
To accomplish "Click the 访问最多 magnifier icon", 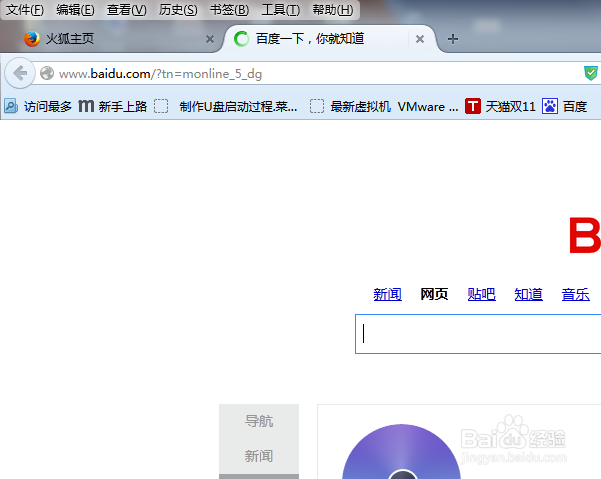I will (11, 106).
